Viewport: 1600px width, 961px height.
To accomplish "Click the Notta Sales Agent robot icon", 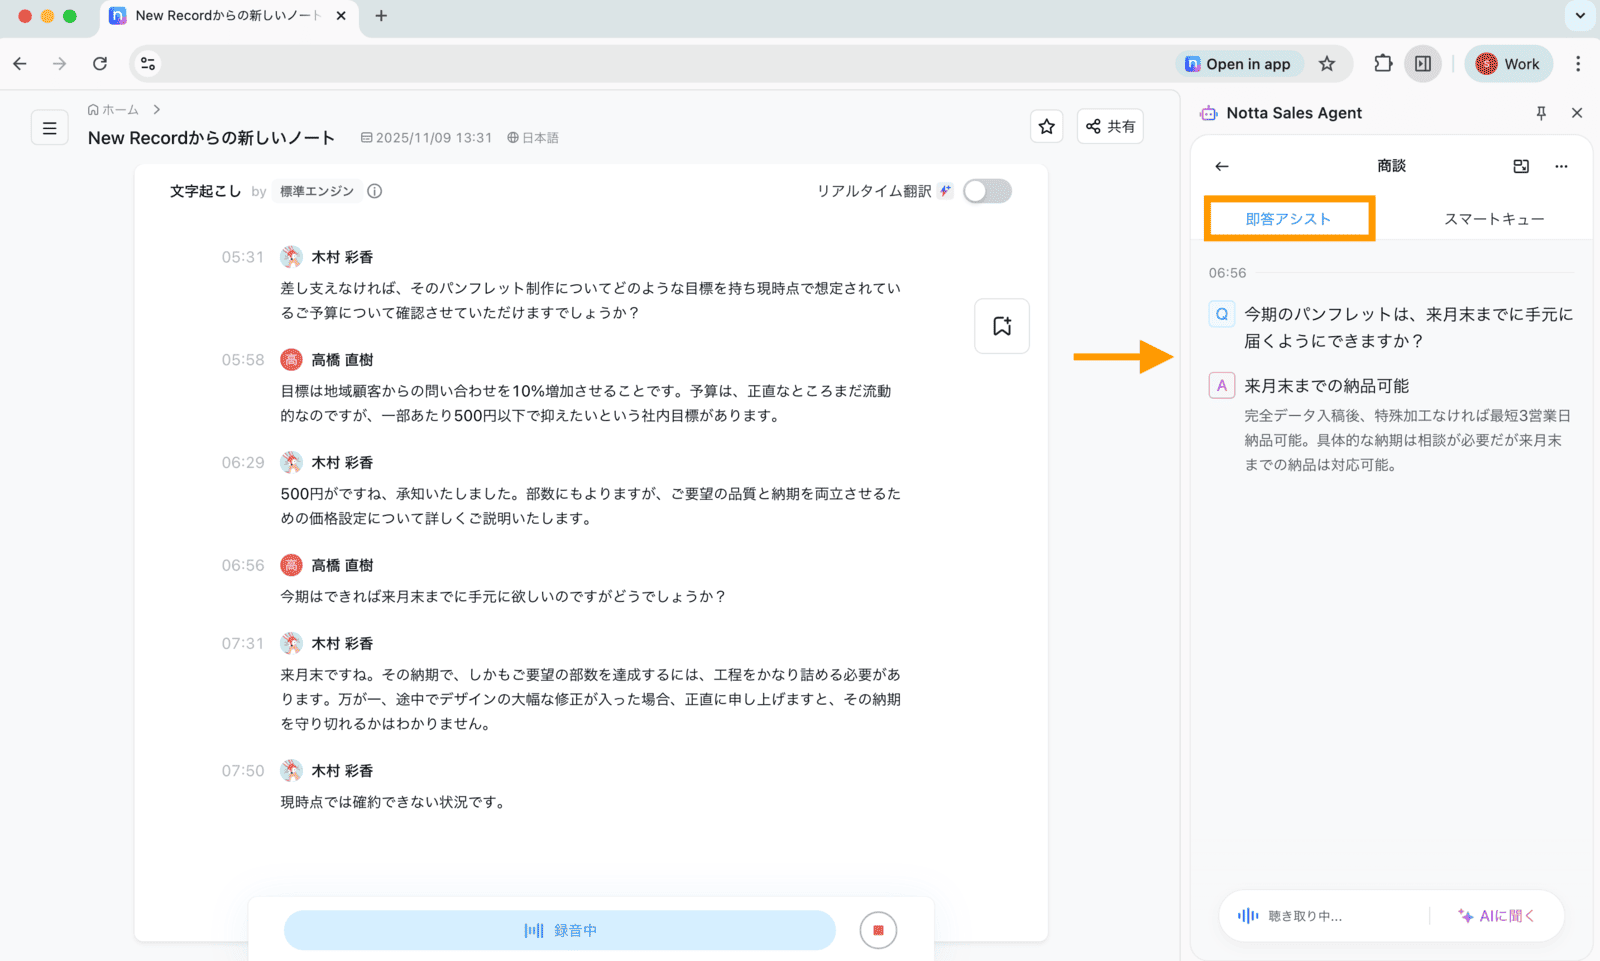I will pyautogui.click(x=1209, y=113).
